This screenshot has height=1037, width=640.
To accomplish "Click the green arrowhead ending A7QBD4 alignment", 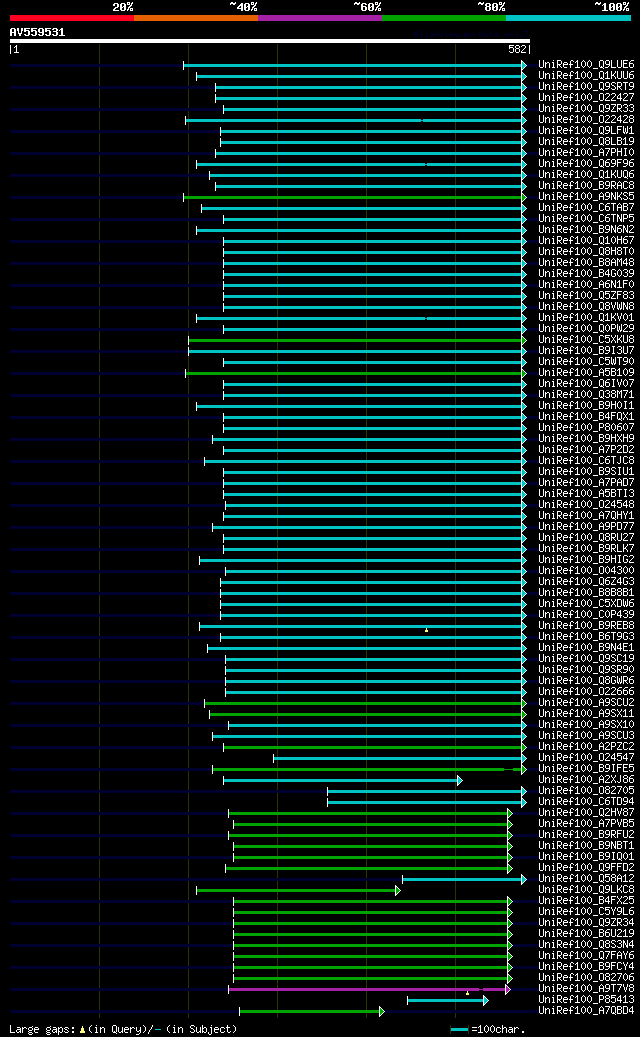I will click(x=381, y=1011).
